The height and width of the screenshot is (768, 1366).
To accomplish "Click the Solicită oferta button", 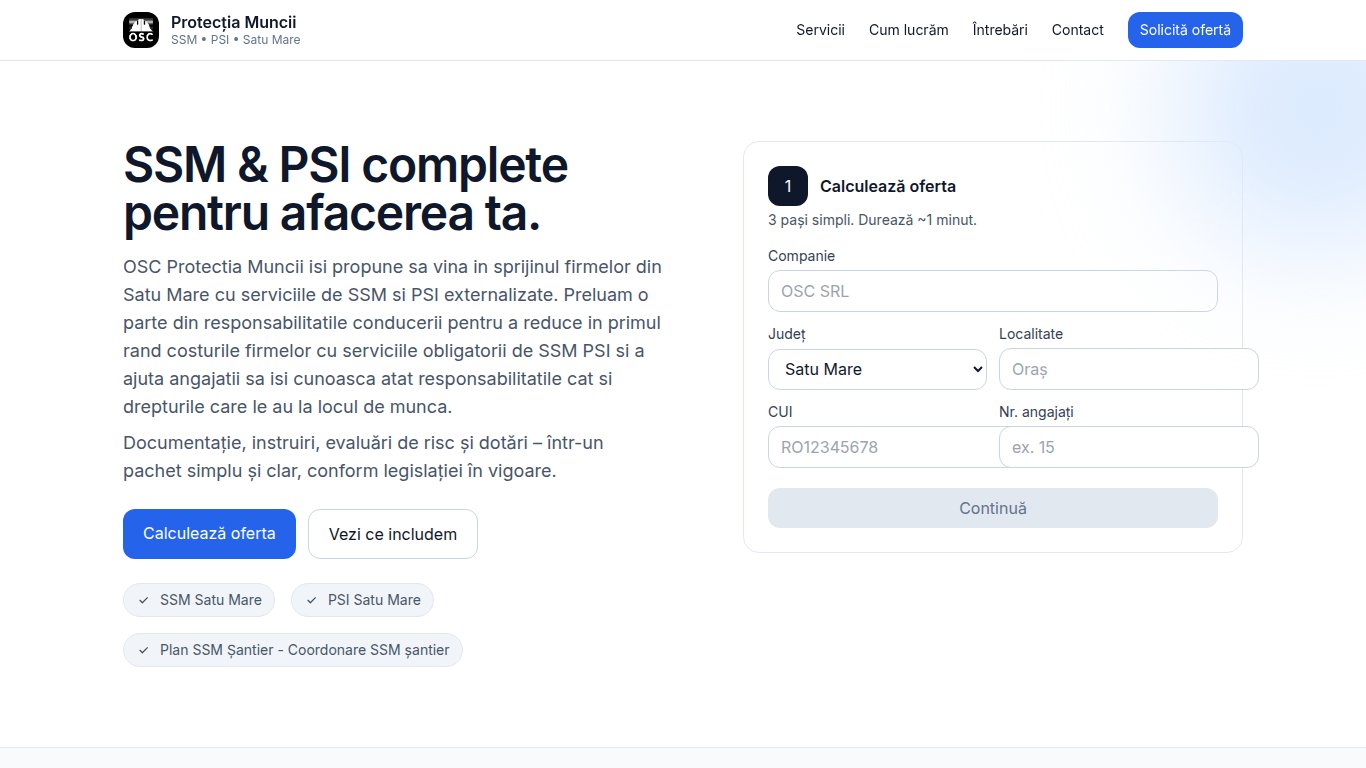I will [x=1185, y=30].
